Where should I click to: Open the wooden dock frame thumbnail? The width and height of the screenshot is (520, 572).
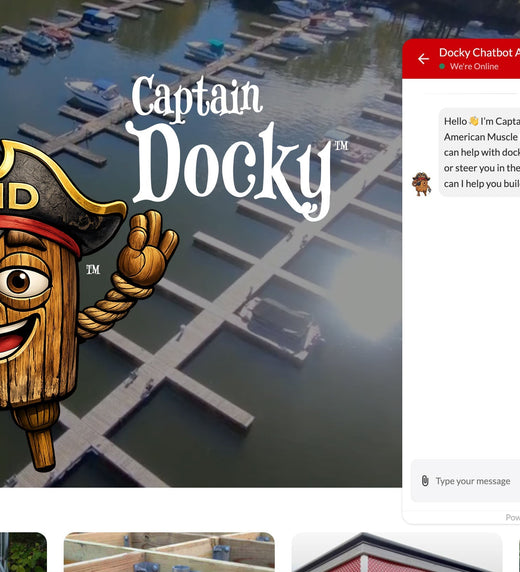tap(169, 552)
